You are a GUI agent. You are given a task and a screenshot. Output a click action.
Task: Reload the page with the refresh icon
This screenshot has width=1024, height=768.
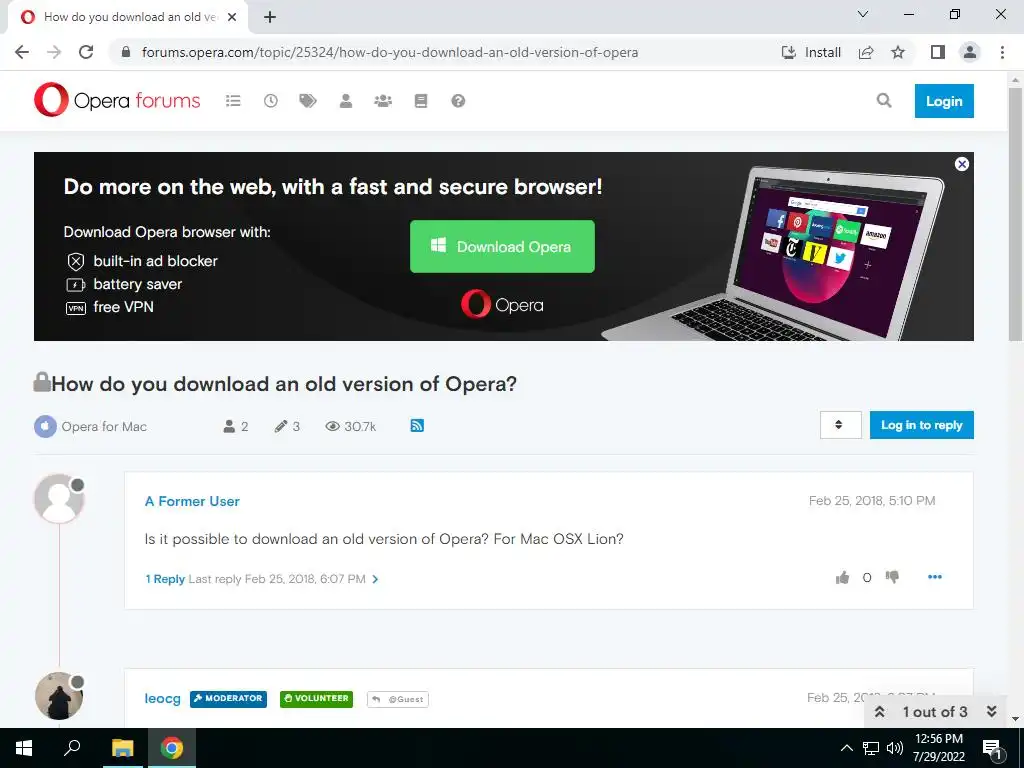(x=86, y=52)
